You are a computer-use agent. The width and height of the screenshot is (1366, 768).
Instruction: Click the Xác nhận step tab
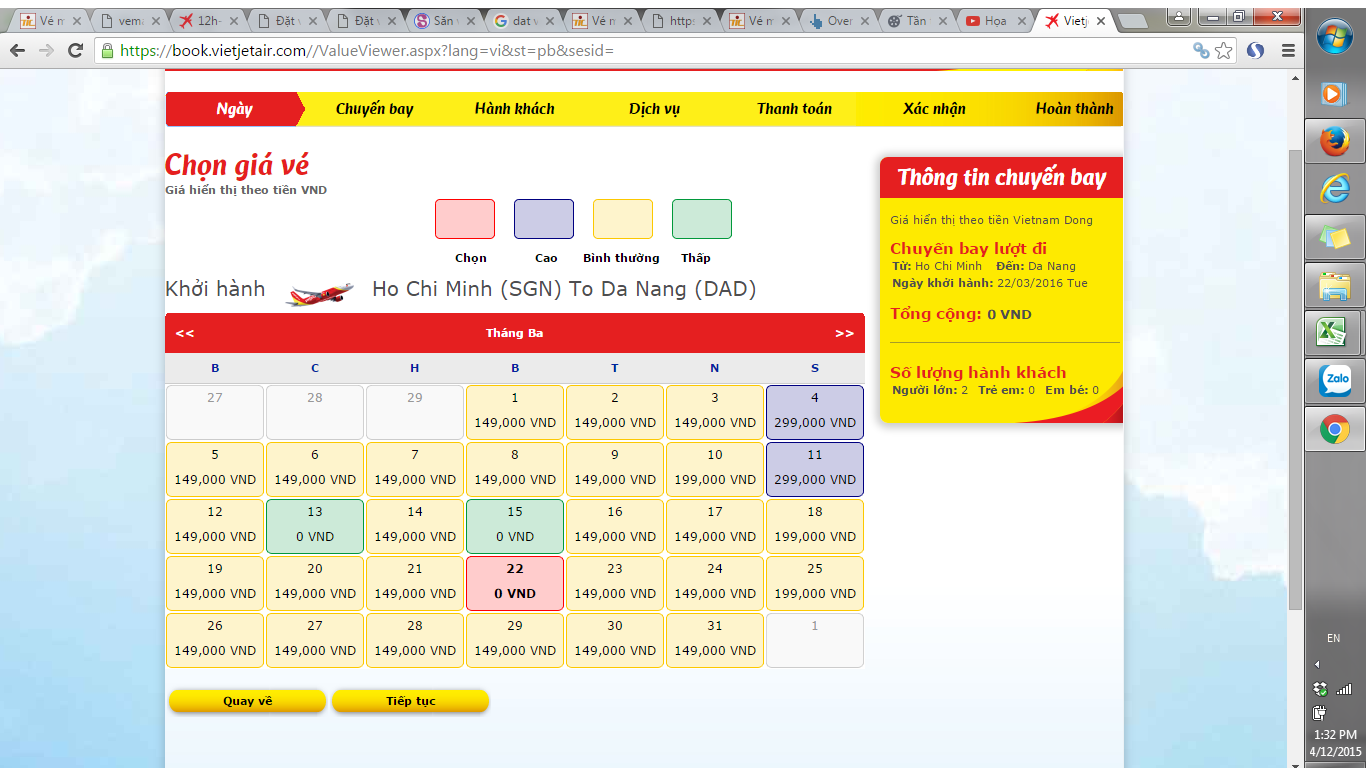934,109
